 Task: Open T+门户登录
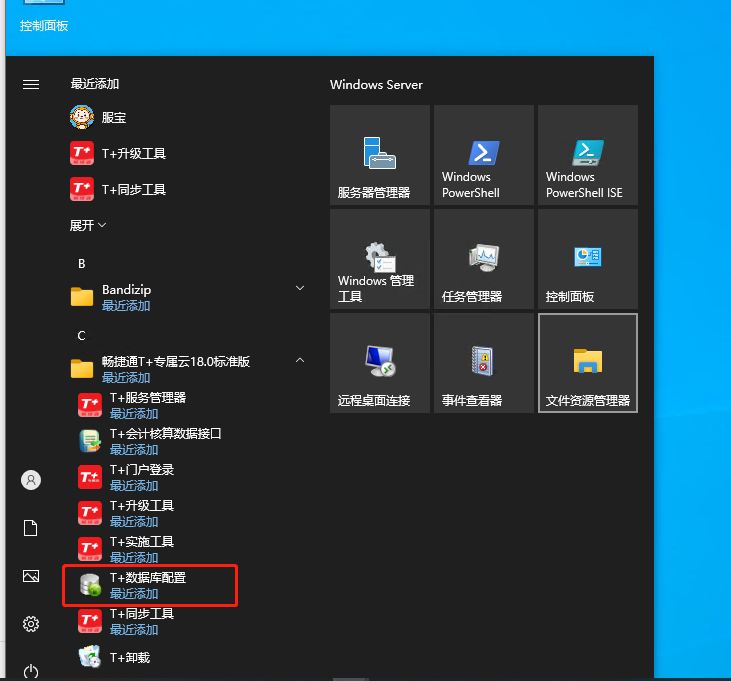point(186,477)
